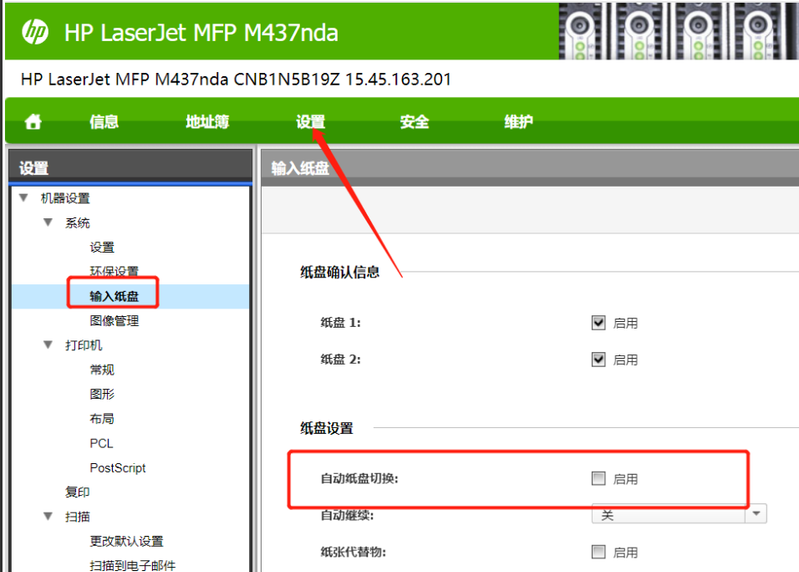The width and height of the screenshot is (799, 572).
Task: Collapse the 机器设置 tree node
Action: (x=23, y=198)
